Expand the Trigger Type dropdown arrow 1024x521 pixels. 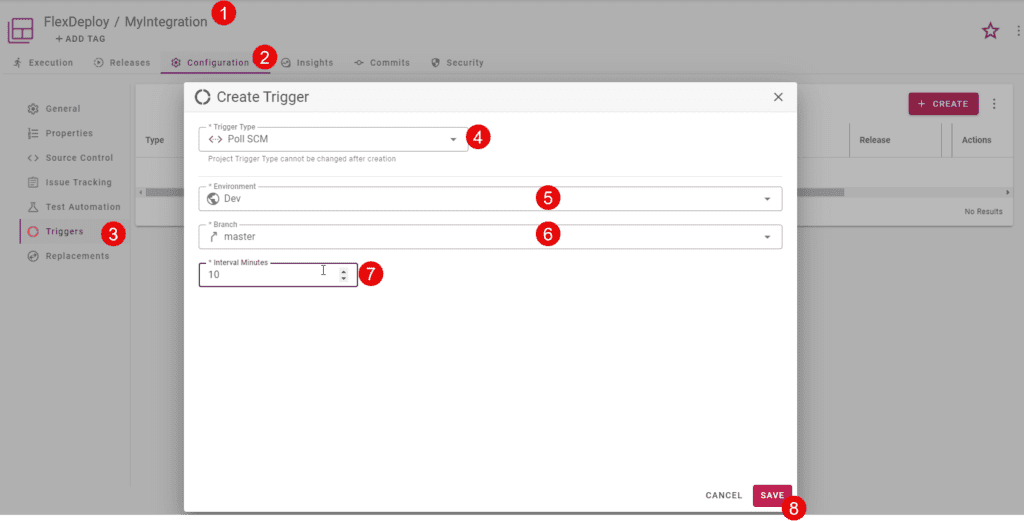pyautogui.click(x=453, y=140)
